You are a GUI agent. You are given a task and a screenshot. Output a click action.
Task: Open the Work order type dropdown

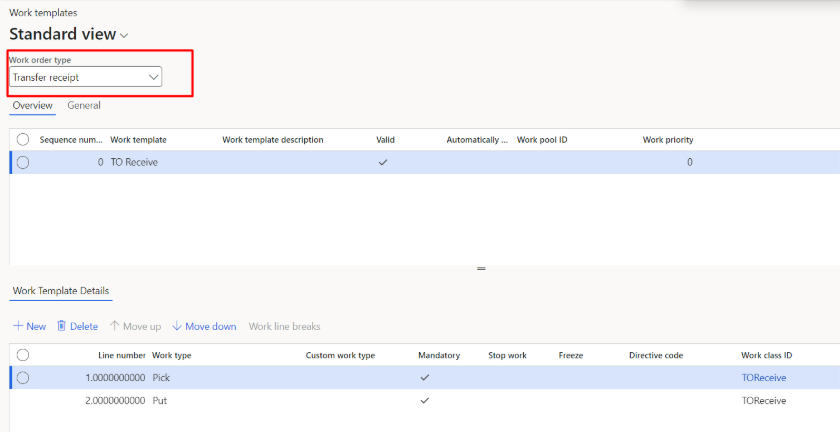click(153, 77)
